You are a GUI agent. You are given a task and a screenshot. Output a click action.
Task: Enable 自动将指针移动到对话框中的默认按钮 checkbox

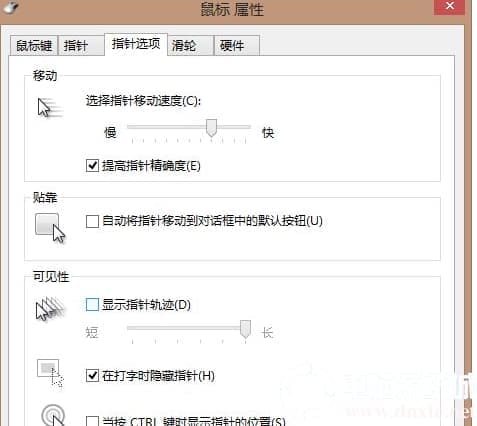tap(92, 221)
